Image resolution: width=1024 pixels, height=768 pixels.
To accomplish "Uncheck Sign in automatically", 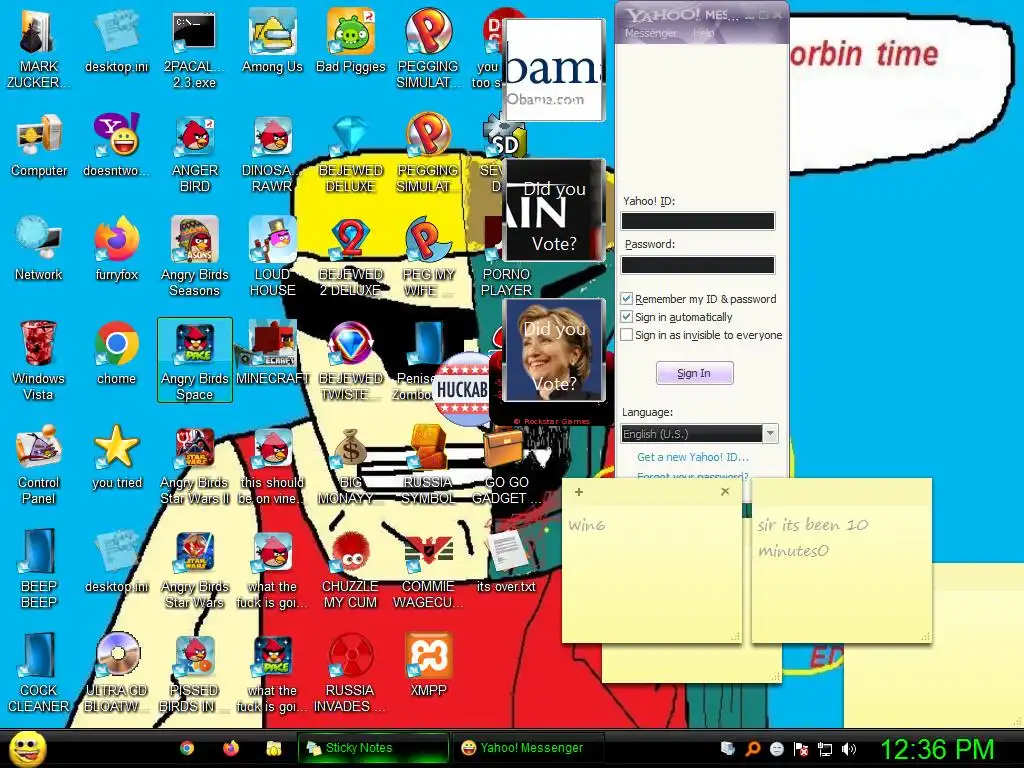I will tap(626, 317).
